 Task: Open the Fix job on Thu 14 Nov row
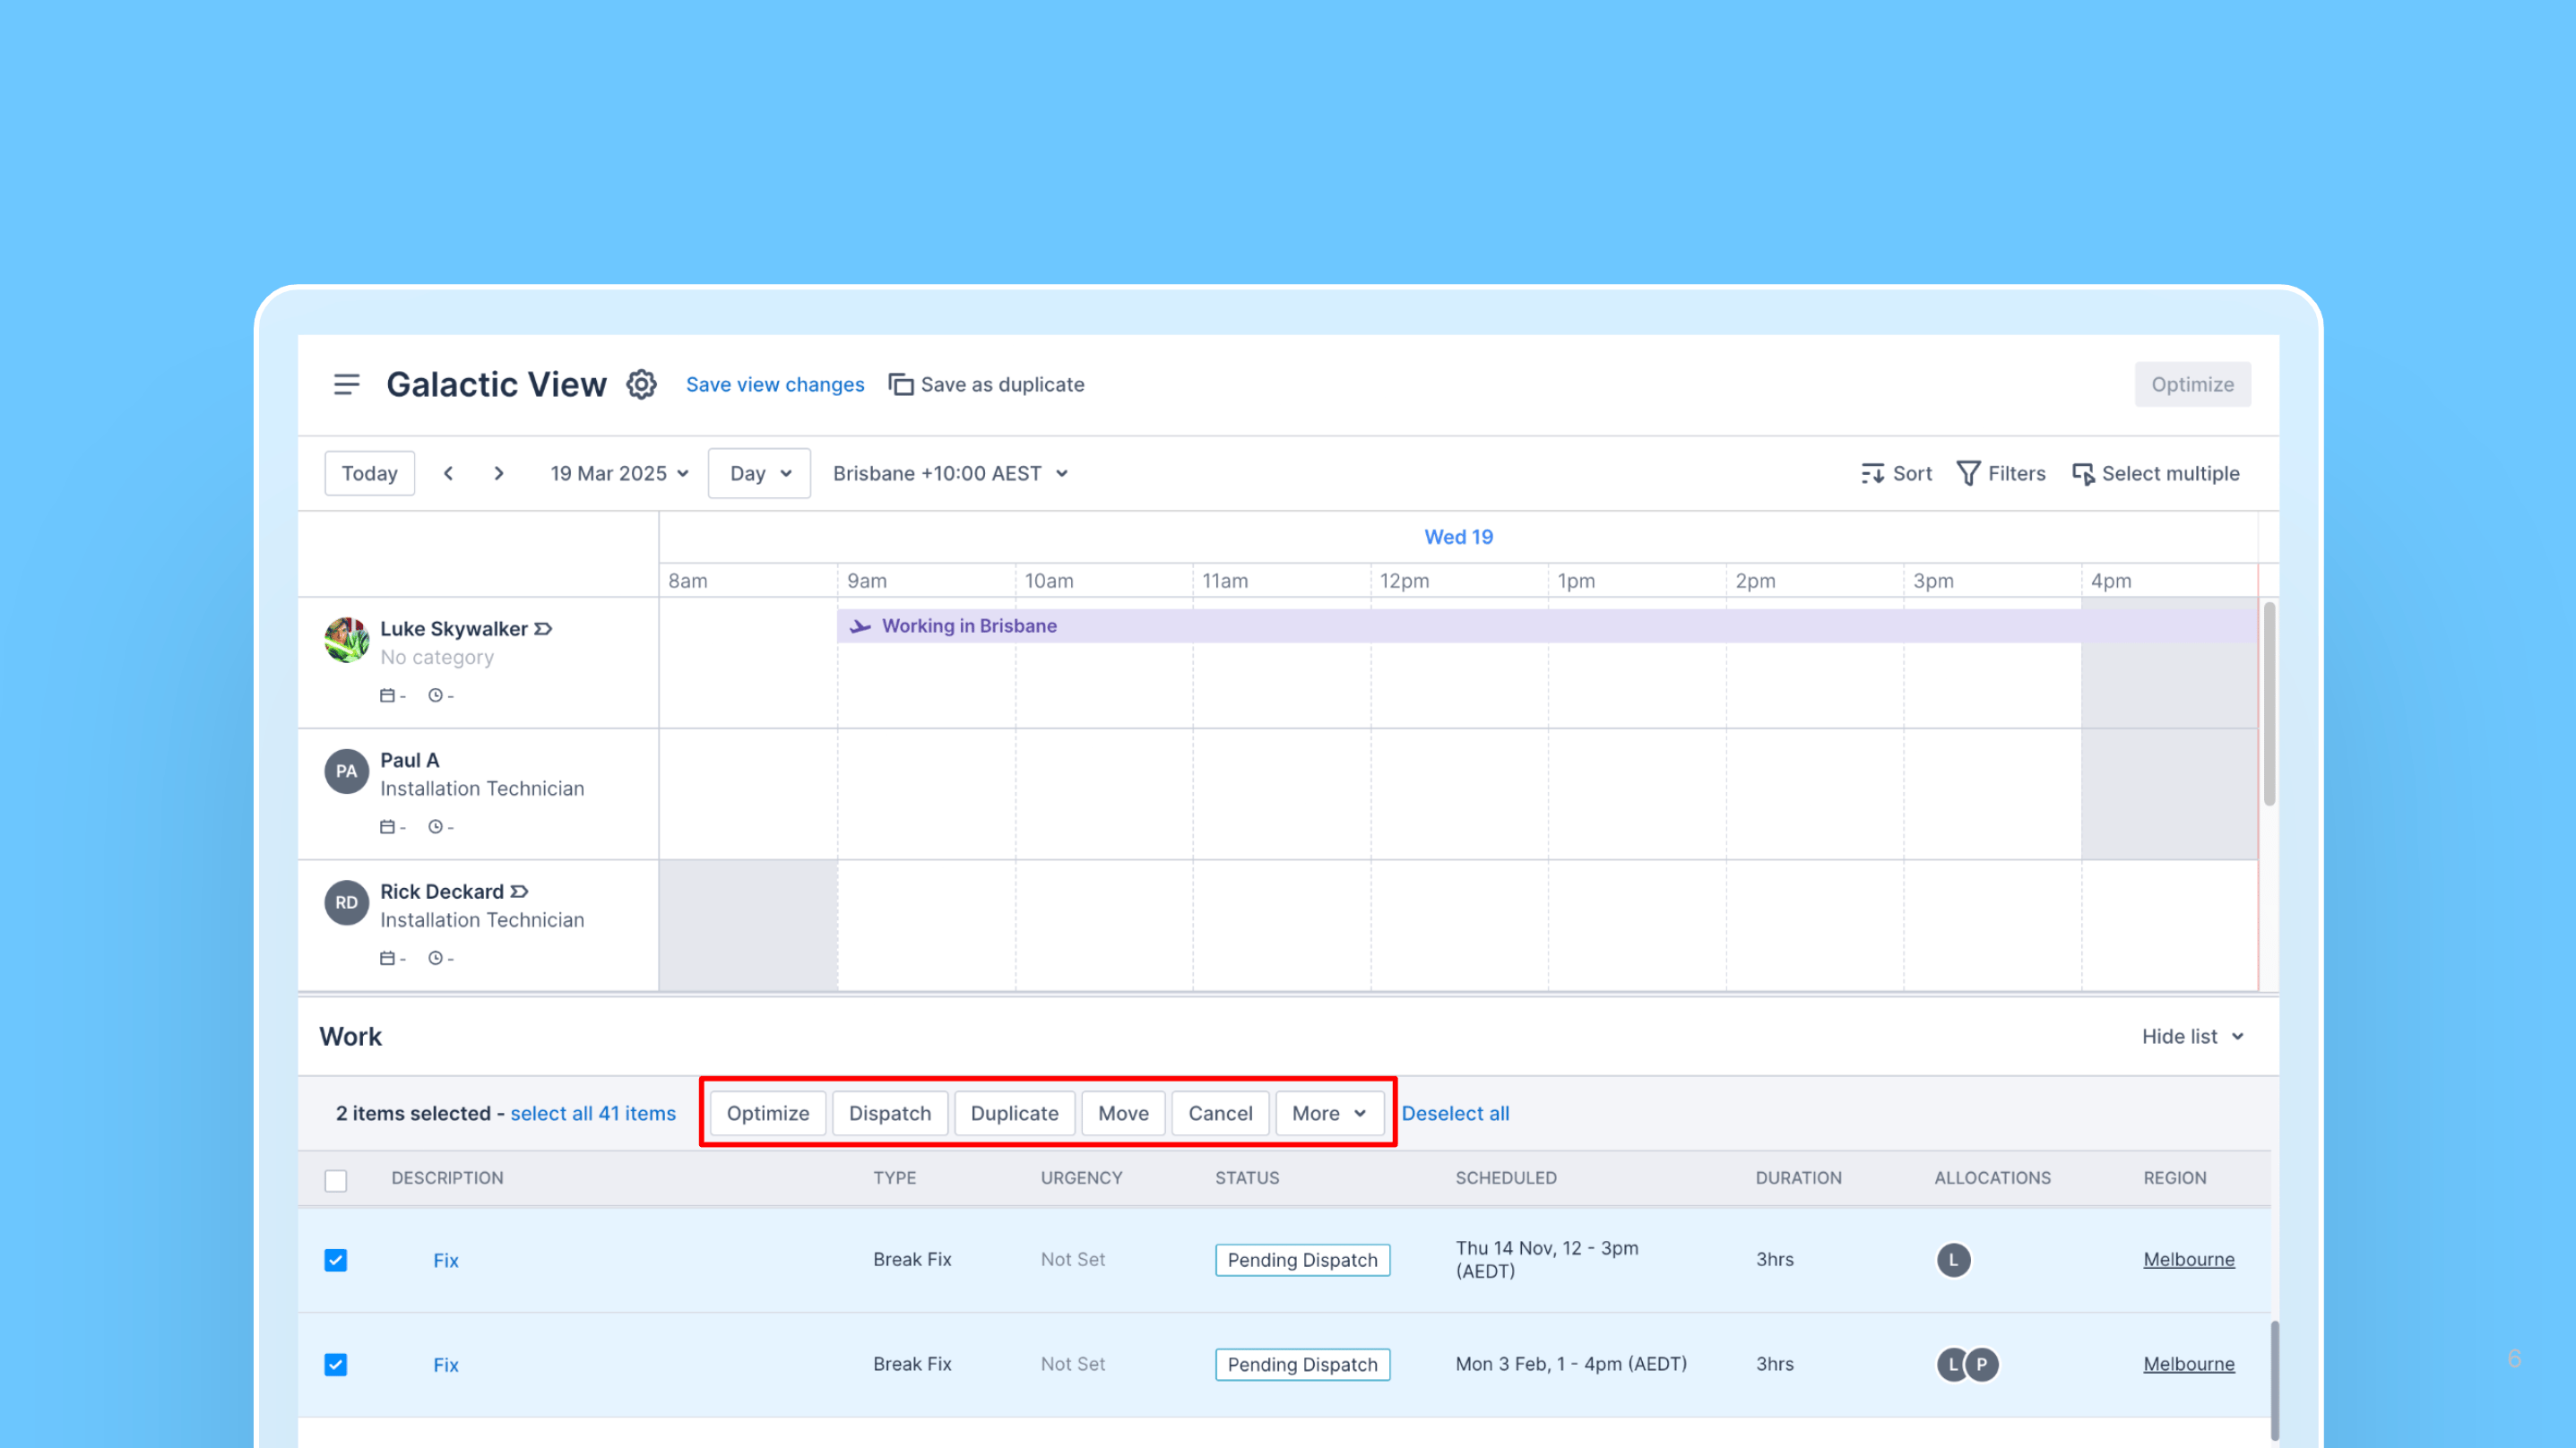(x=445, y=1260)
